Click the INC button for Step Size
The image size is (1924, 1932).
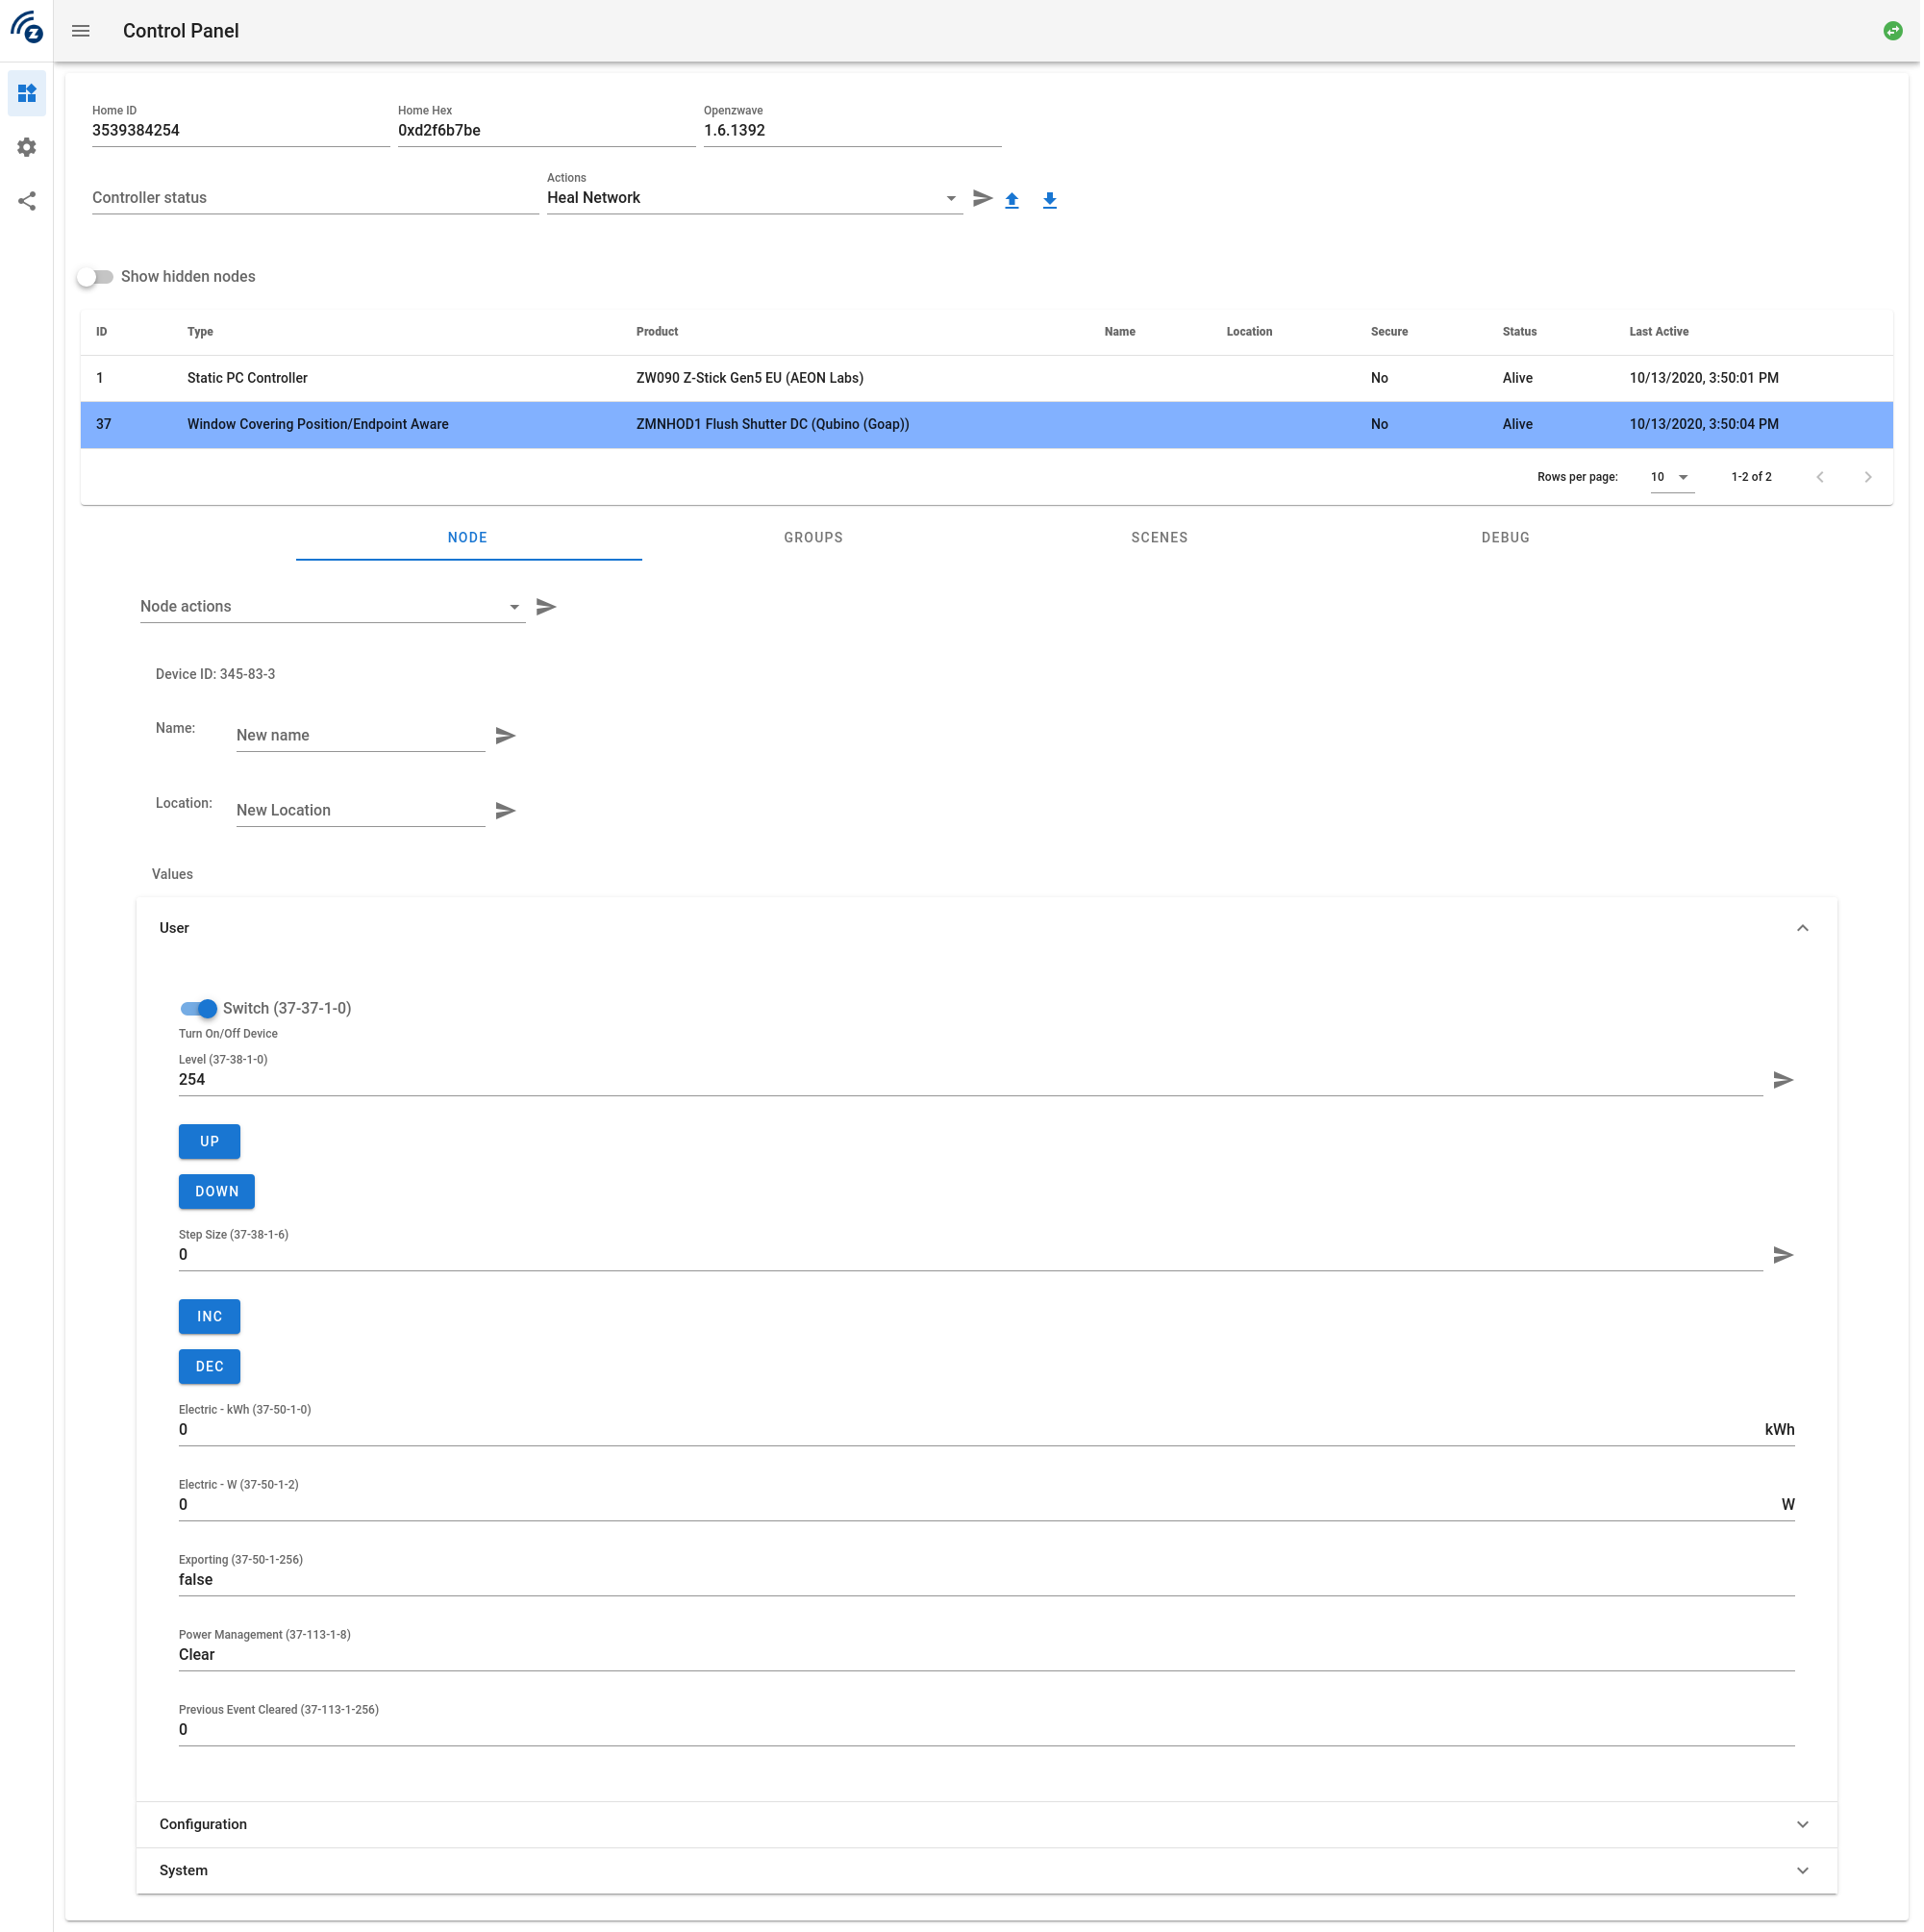(x=209, y=1316)
